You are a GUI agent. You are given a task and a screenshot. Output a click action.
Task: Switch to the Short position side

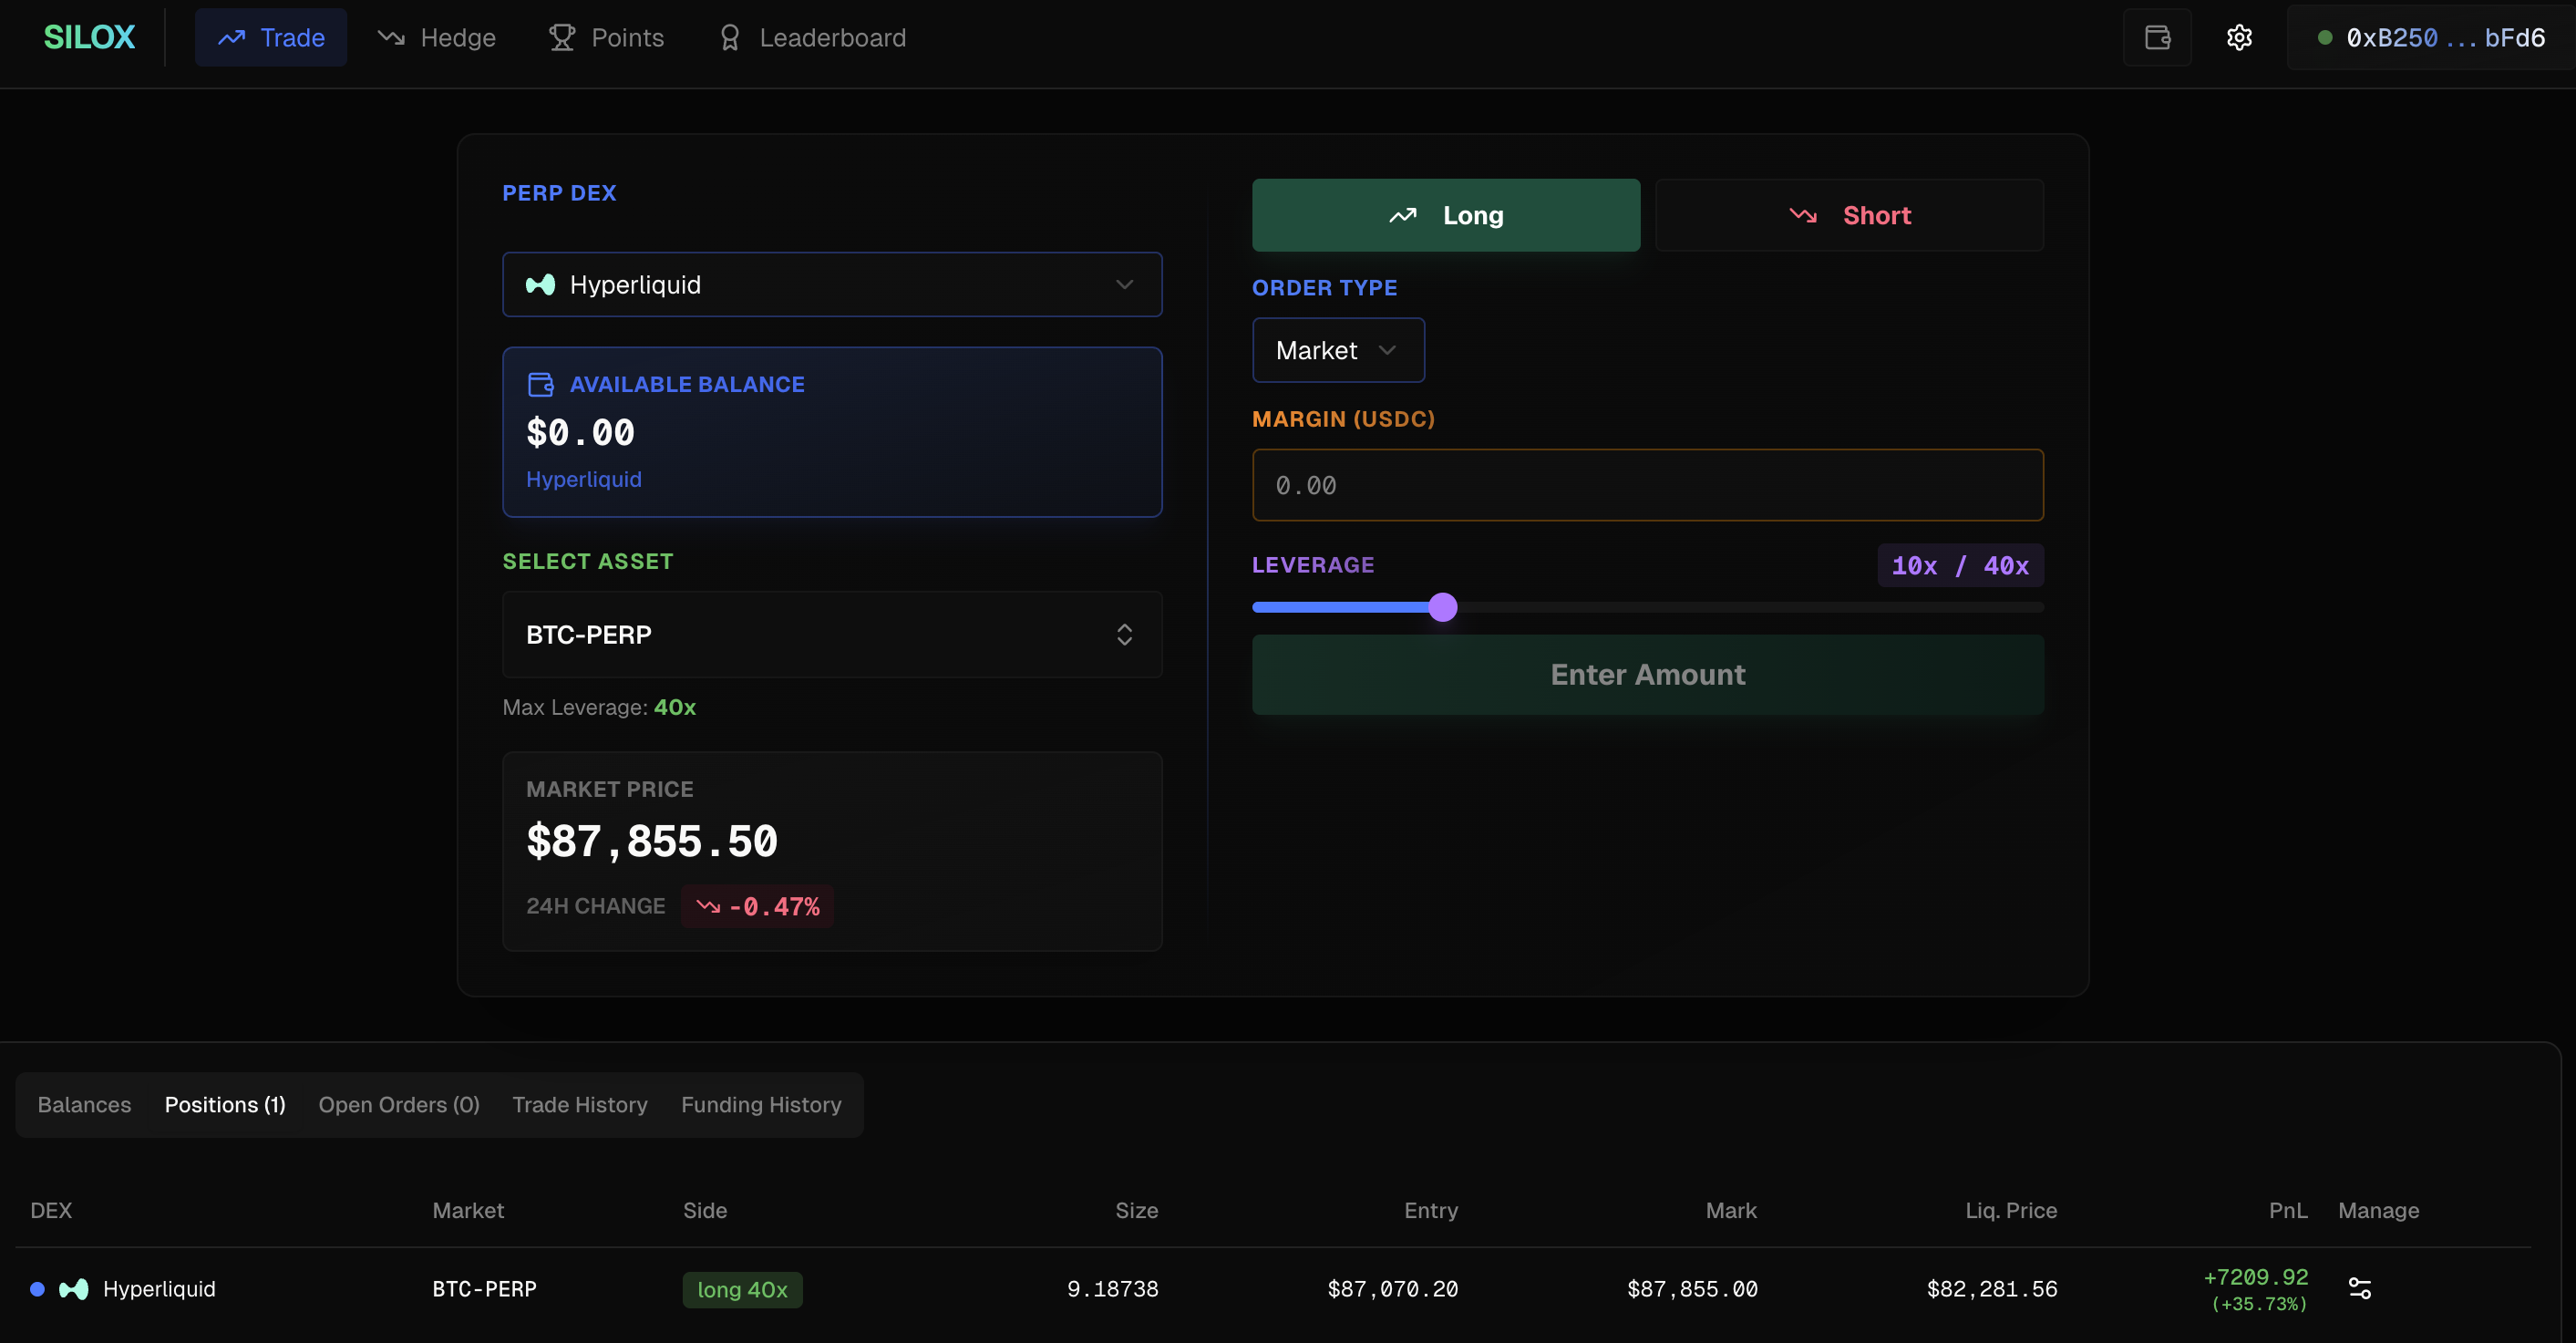pyautogui.click(x=1849, y=214)
